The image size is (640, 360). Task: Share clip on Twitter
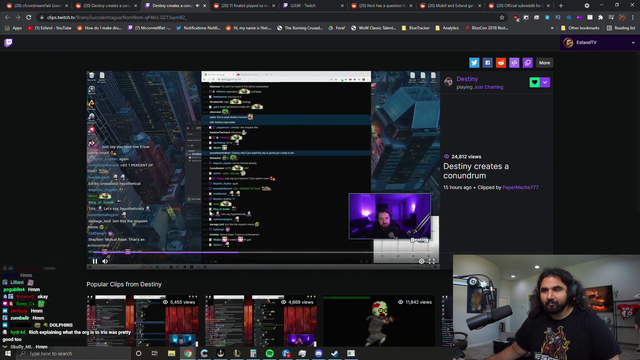(474, 63)
